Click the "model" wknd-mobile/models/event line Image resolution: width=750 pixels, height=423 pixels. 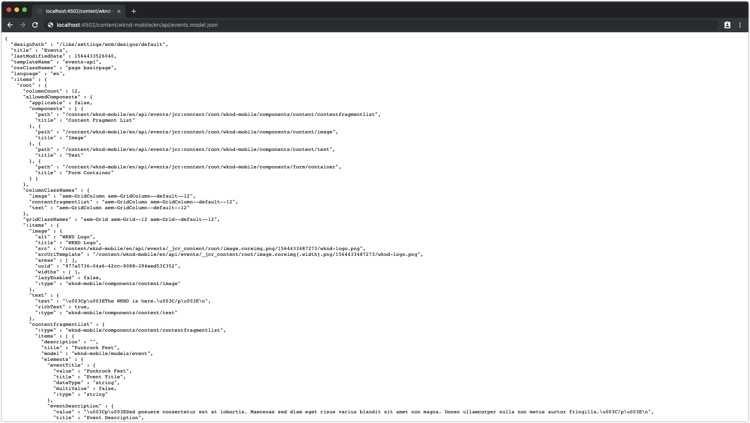pyautogui.click(x=97, y=354)
